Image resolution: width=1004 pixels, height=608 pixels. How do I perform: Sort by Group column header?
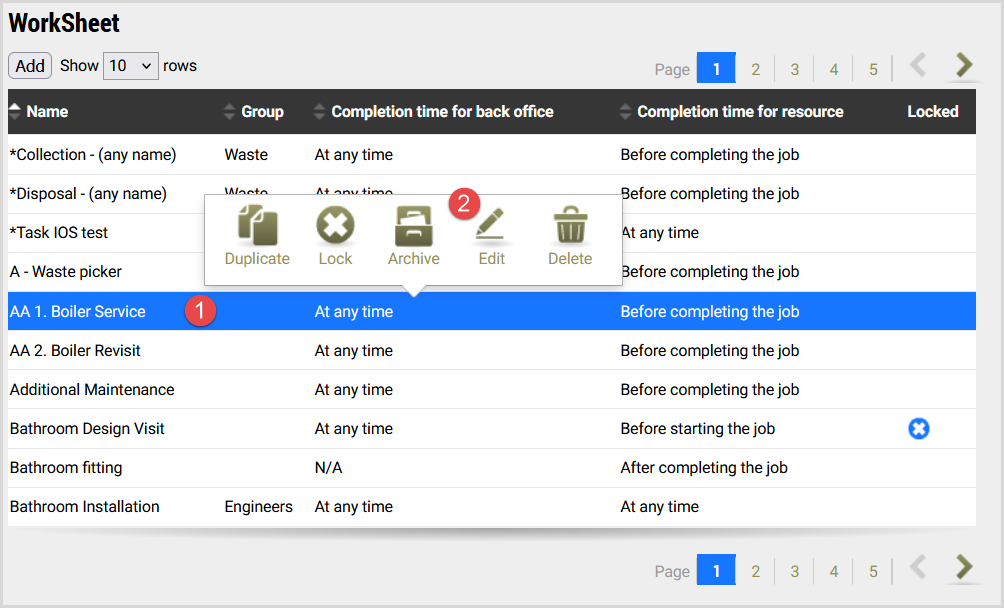(262, 111)
